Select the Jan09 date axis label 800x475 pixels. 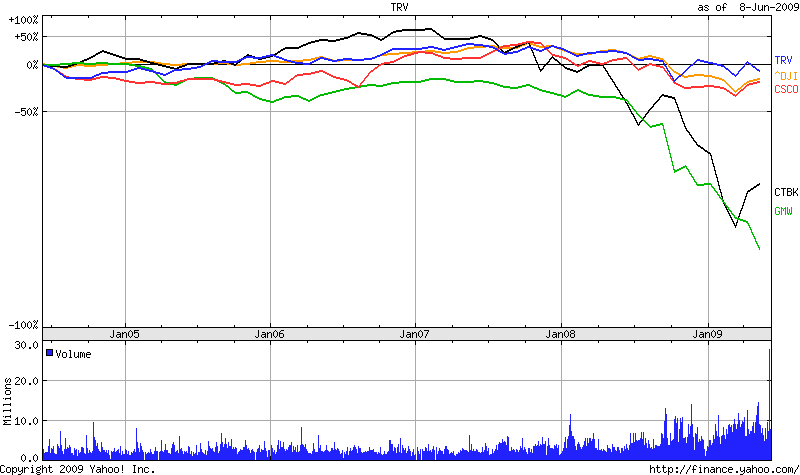(x=708, y=334)
